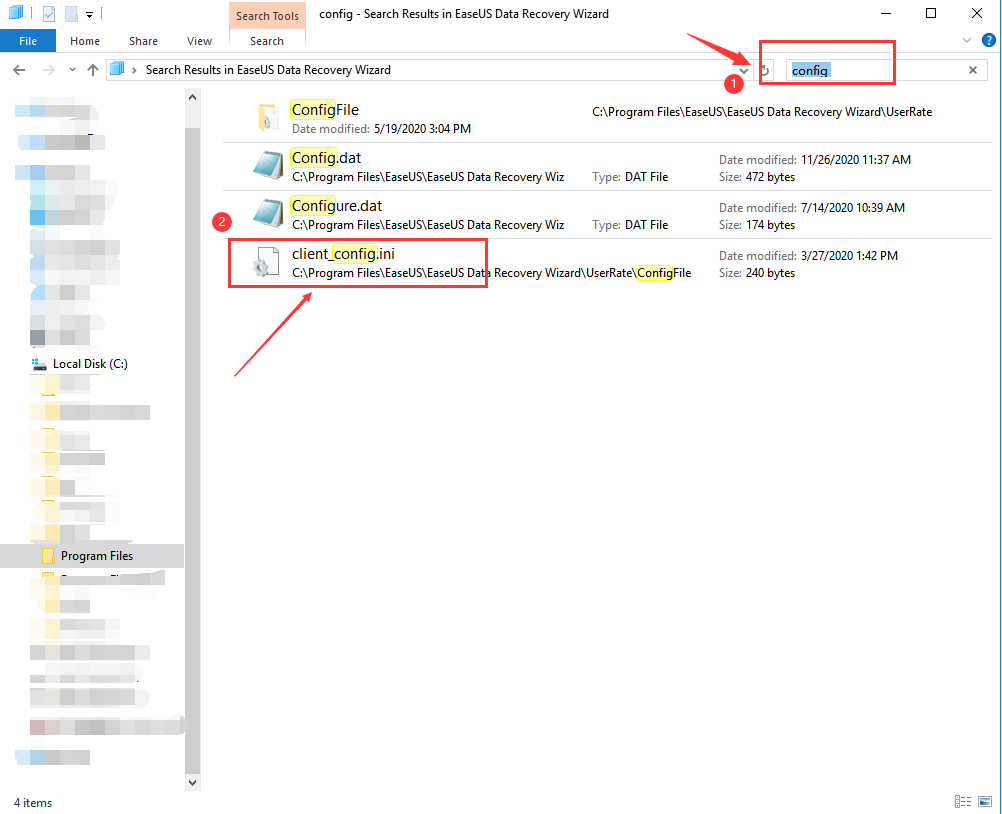This screenshot has height=814, width=1002.
Task: Open the recent locations dropdown
Action: click(x=72, y=70)
